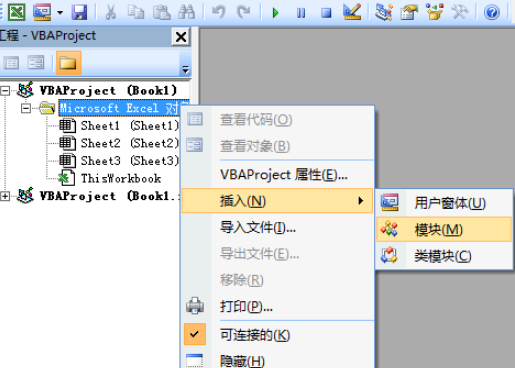The width and height of the screenshot is (515, 368).
Task: Click 导出文件(E)... menu entry
Action: click(x=277, y=254)
